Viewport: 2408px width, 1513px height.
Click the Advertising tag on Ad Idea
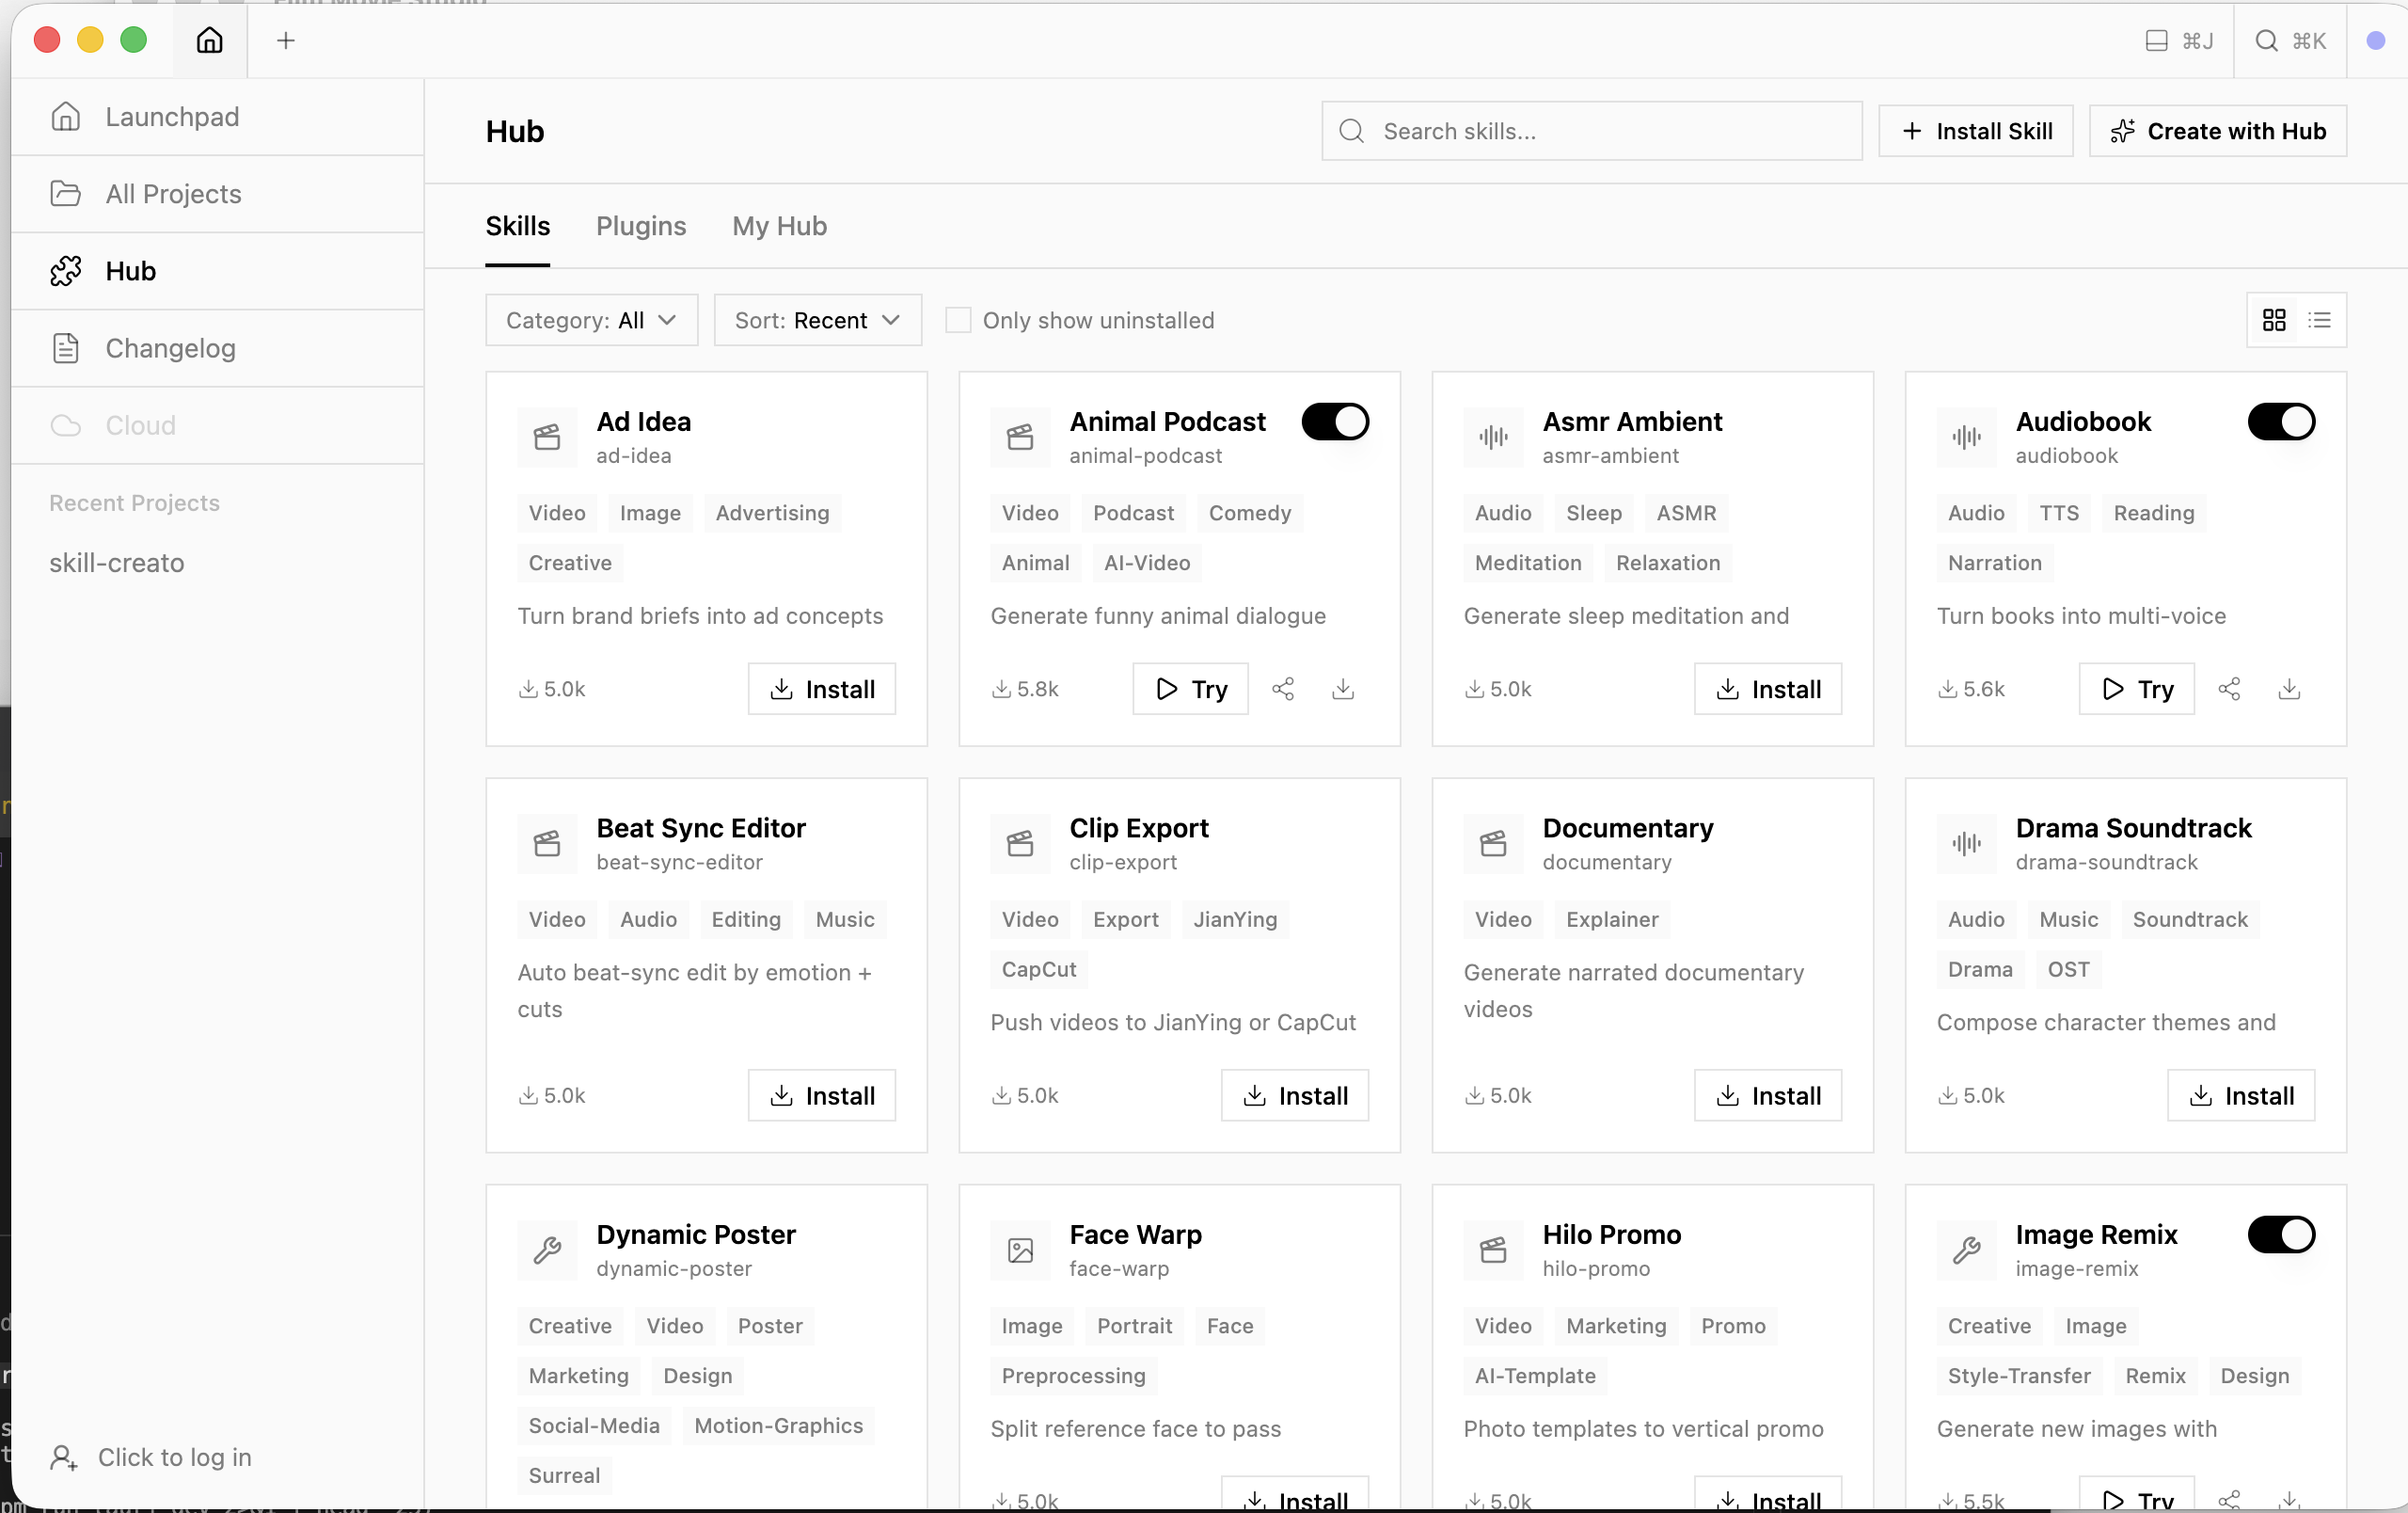(x=772, y=513)
